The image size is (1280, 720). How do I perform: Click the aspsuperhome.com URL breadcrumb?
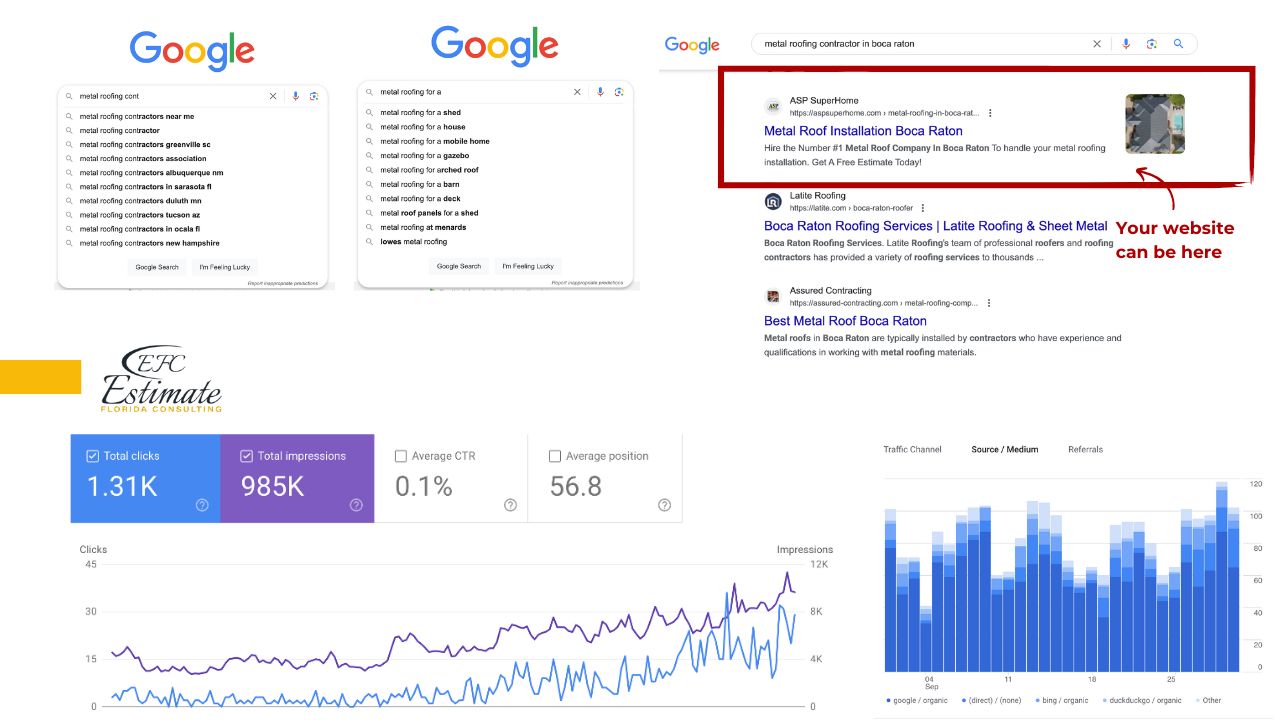pyautogui.click(x=885, y=113)
